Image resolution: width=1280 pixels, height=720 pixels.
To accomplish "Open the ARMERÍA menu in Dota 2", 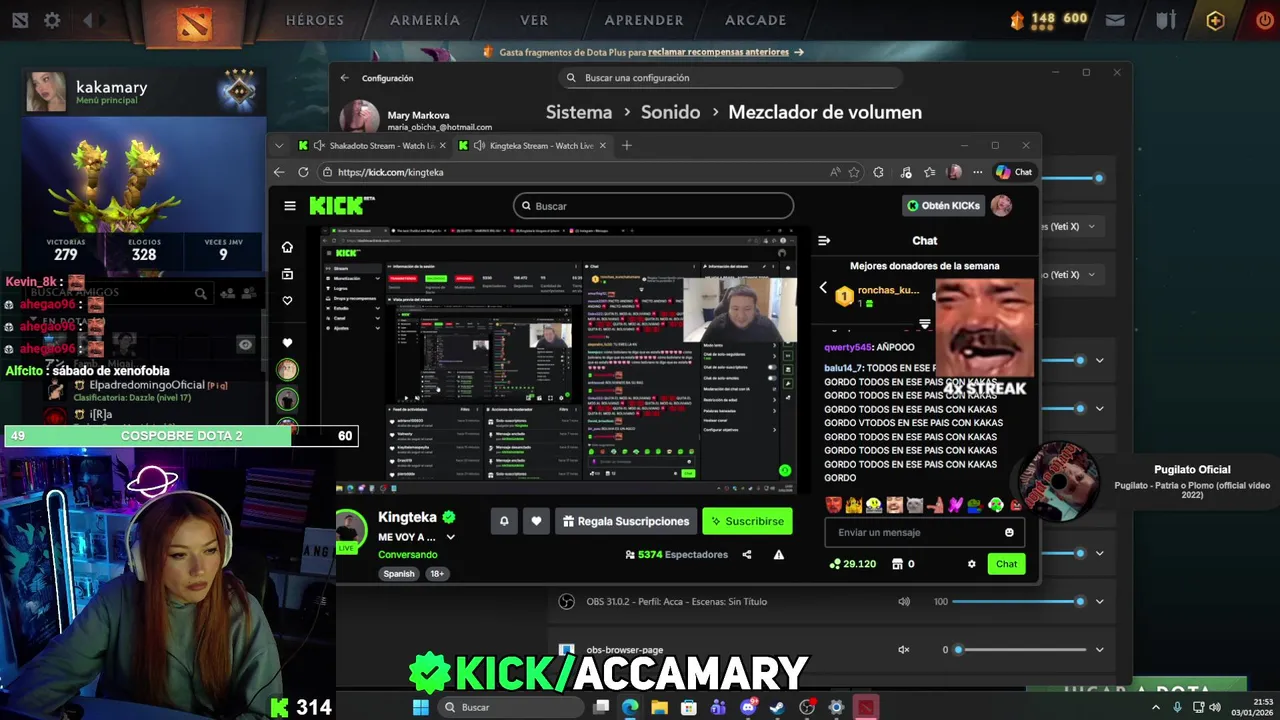I will 425,20.
